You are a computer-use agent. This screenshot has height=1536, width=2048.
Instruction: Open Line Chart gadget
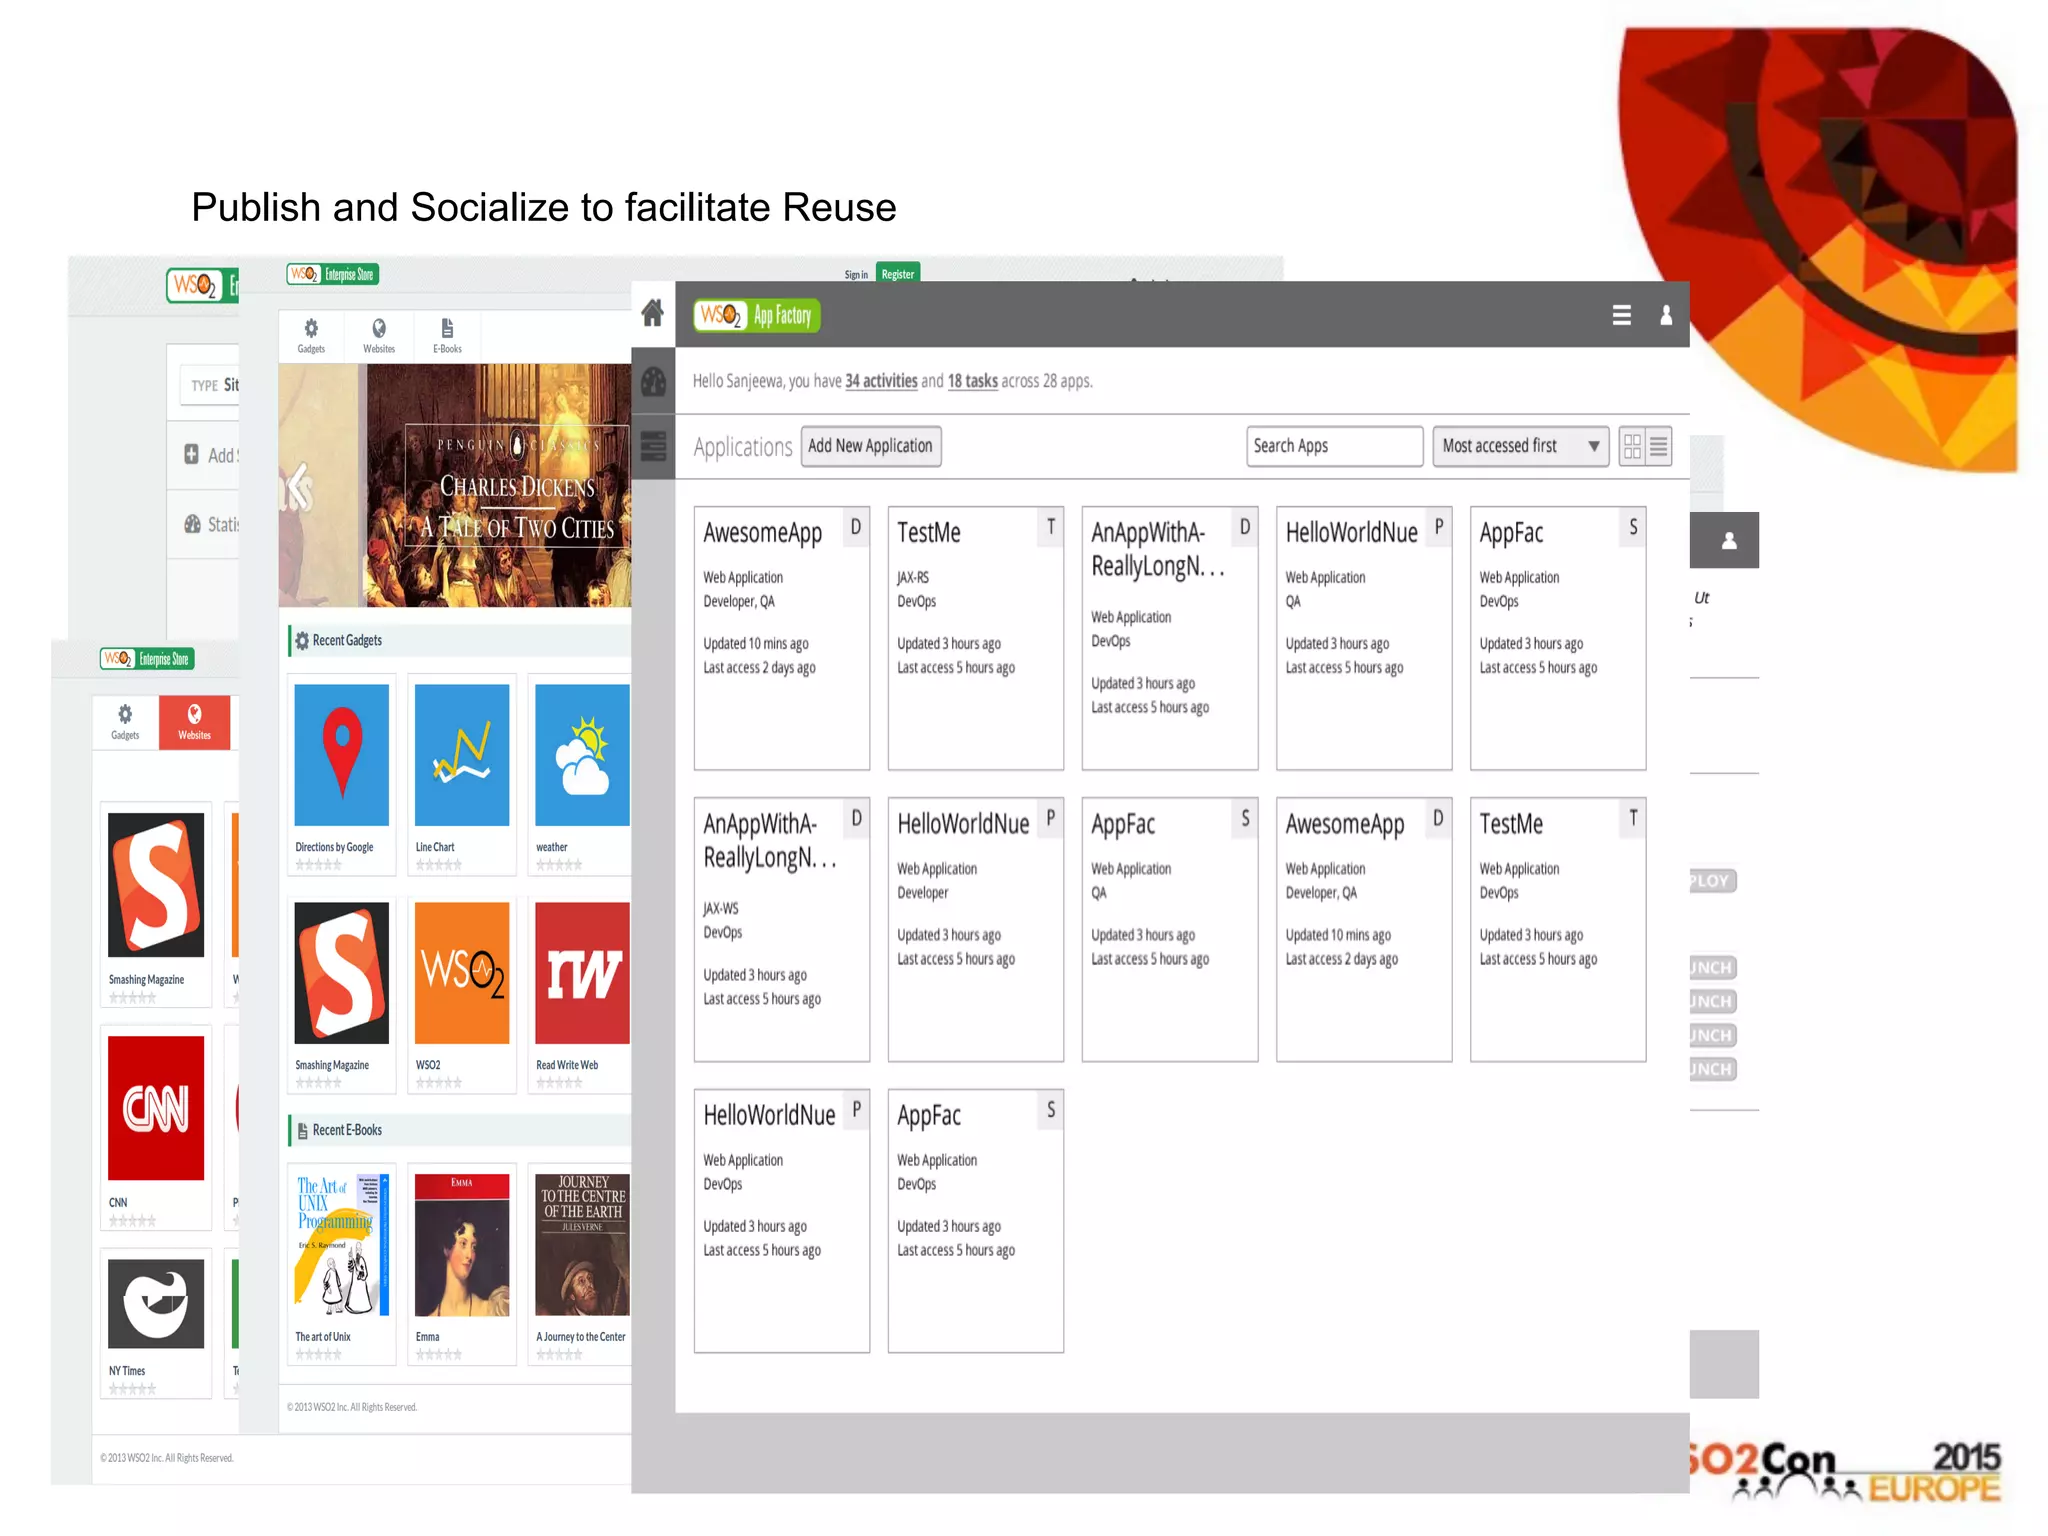(x=462, y=775)
